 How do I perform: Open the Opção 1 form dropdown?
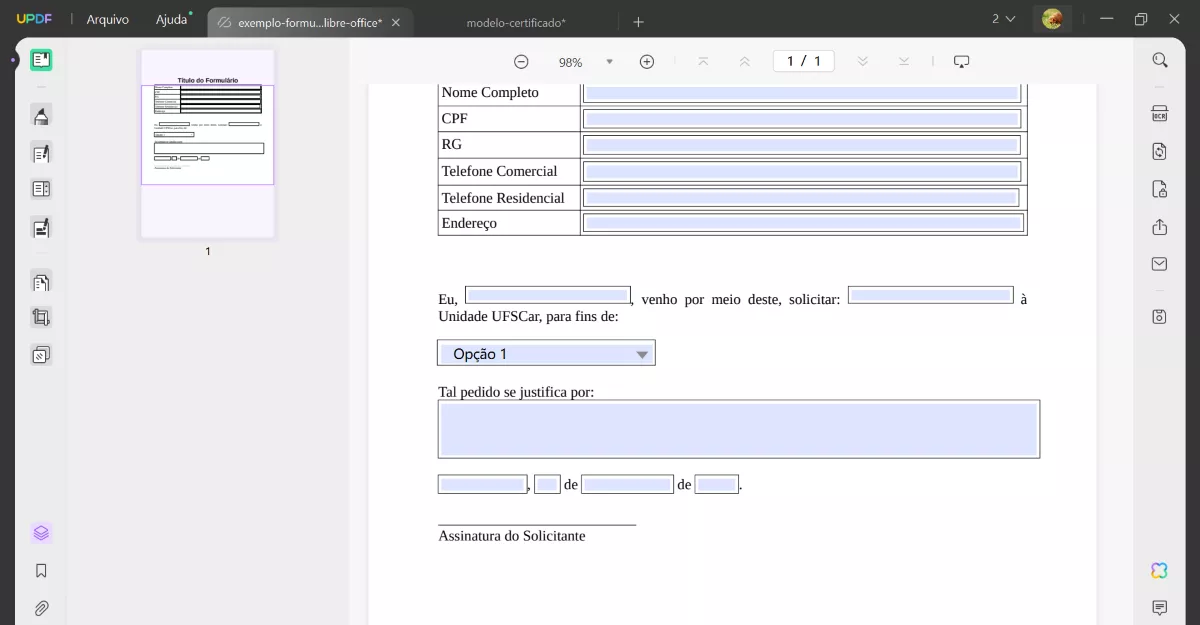[641, 352]
